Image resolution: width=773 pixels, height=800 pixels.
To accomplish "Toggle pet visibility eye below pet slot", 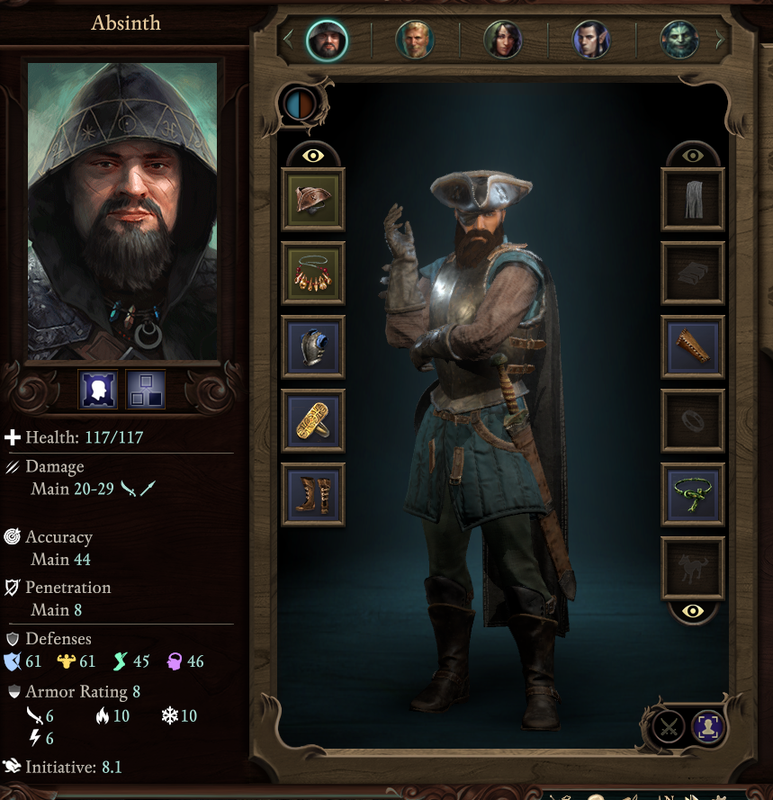I will click(692, 611).
